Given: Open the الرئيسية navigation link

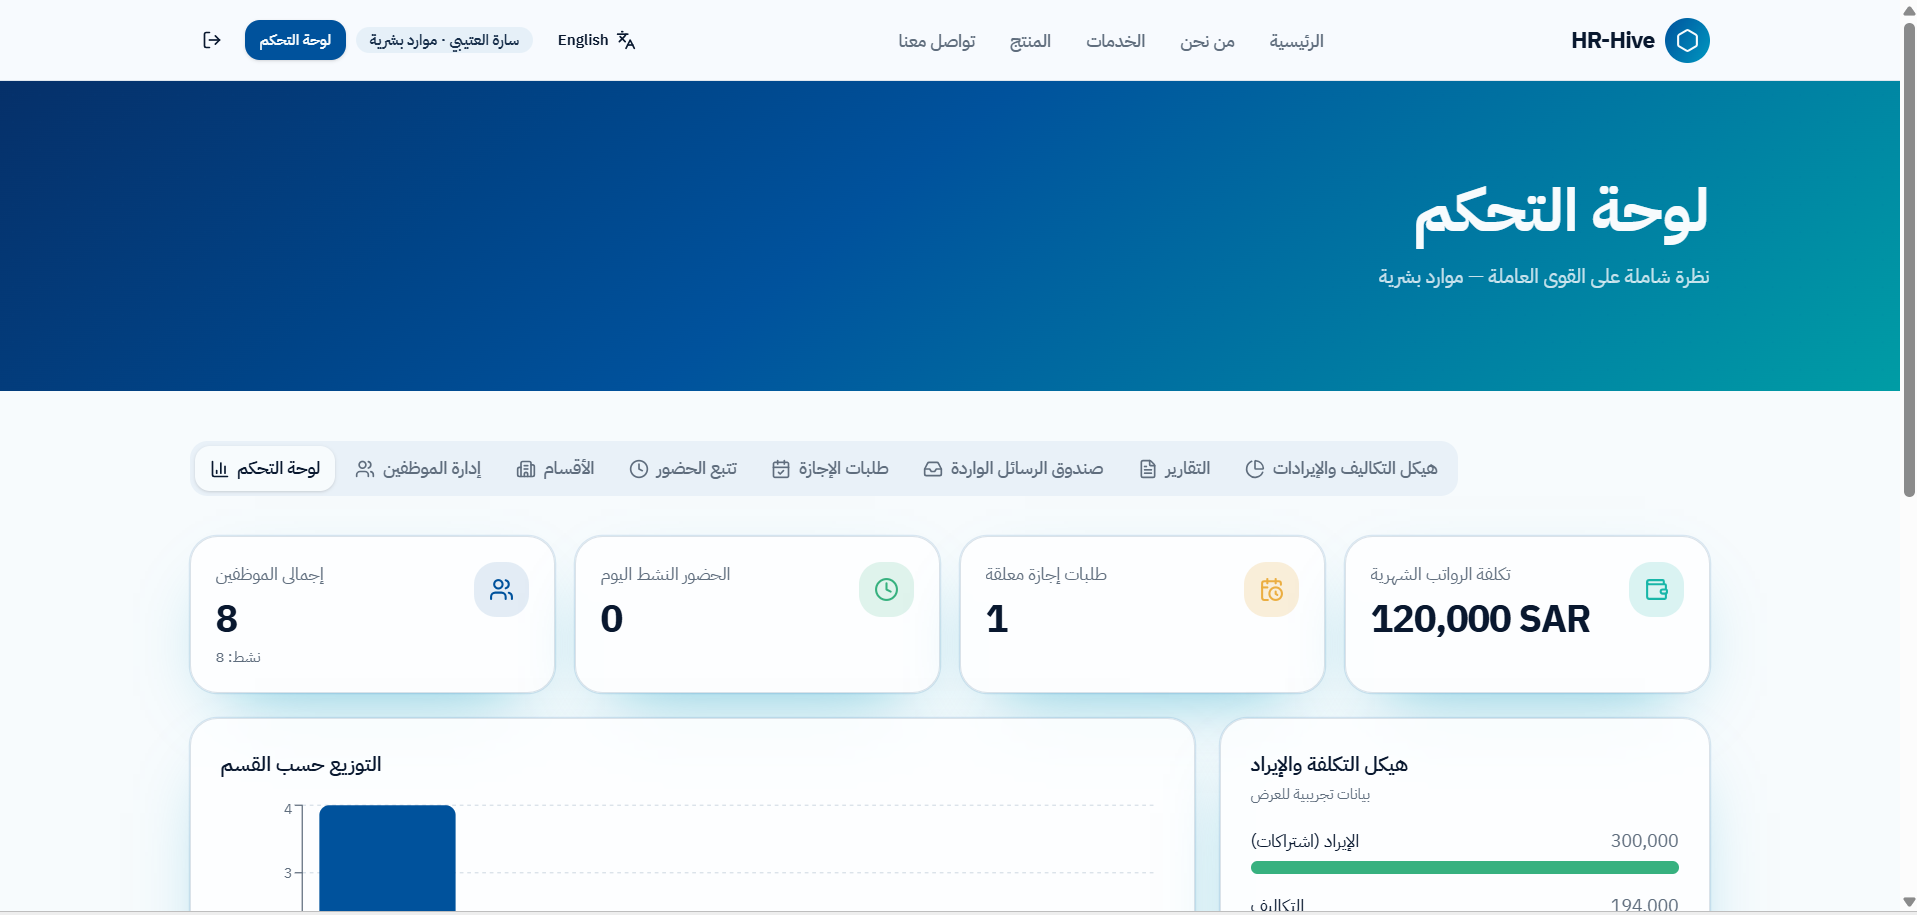Looking at the screenshot, I should pyautogui.click(x=1296, y=41).
